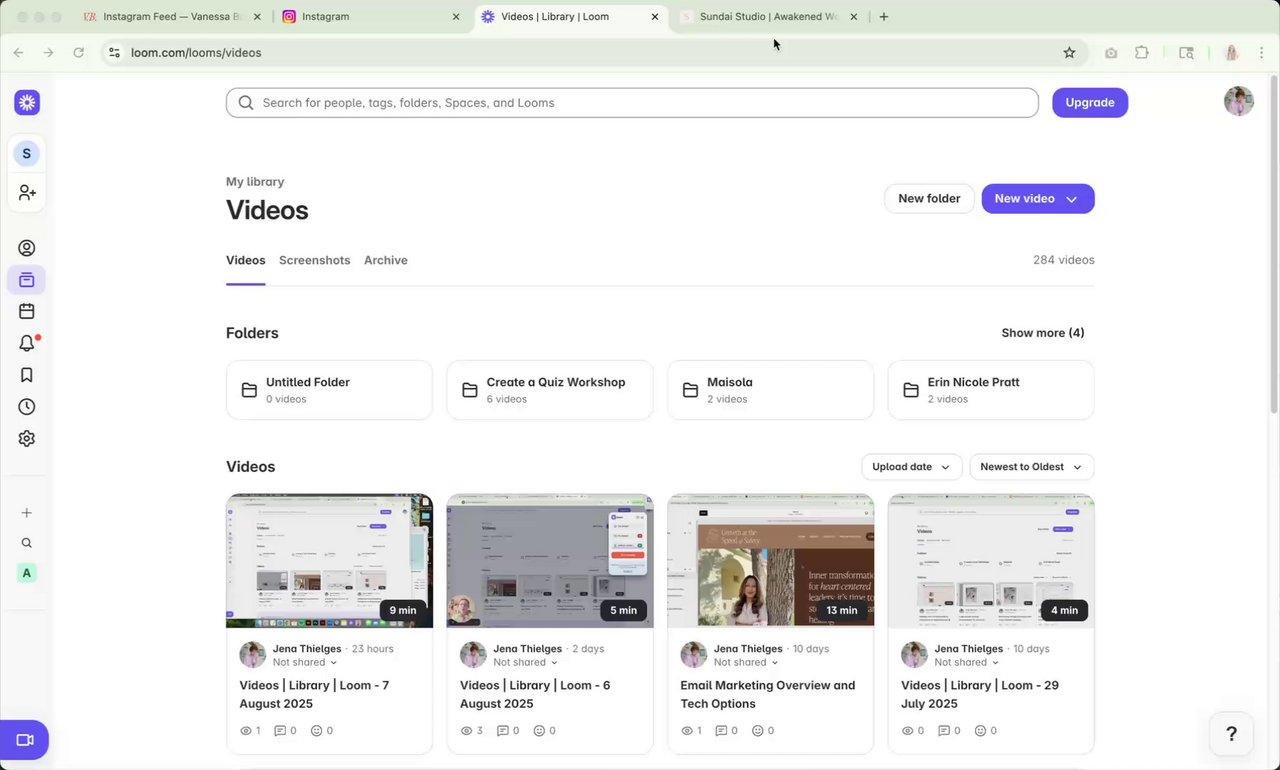The width and height of the screenshot is (1280, 770).
Task: Click the 284 videos count text
Action: pos(1064,260)
